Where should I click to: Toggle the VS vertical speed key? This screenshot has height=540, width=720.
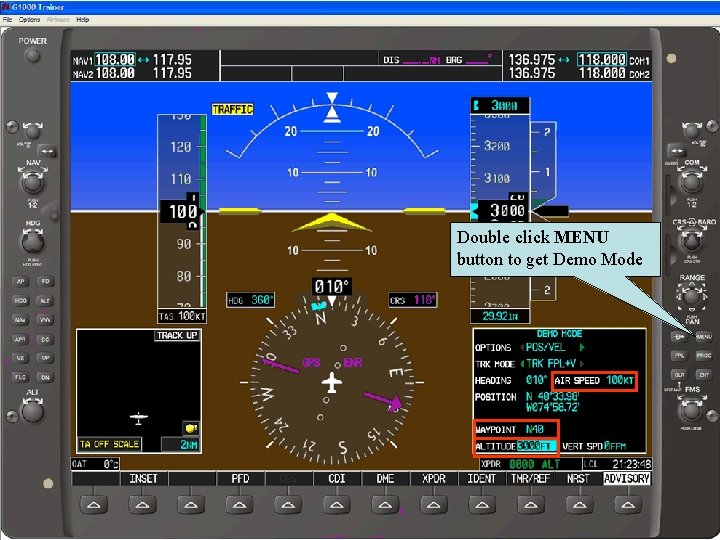[x=20, y=358]
